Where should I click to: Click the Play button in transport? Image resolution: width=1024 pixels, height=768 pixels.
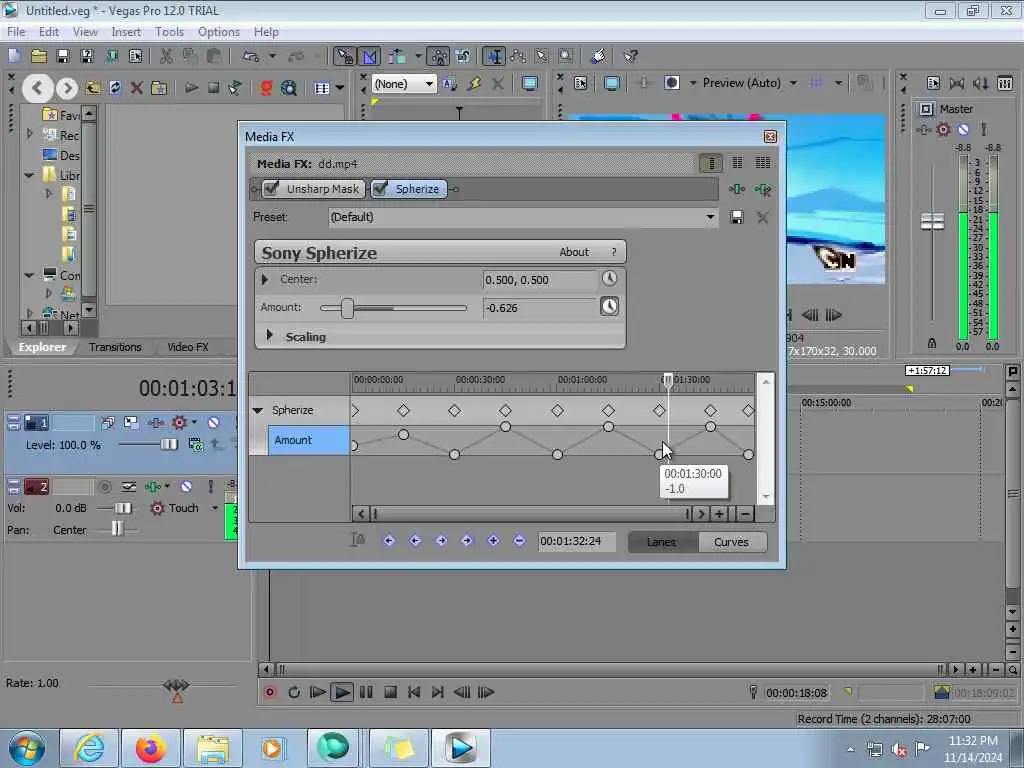tap(342, 692)
